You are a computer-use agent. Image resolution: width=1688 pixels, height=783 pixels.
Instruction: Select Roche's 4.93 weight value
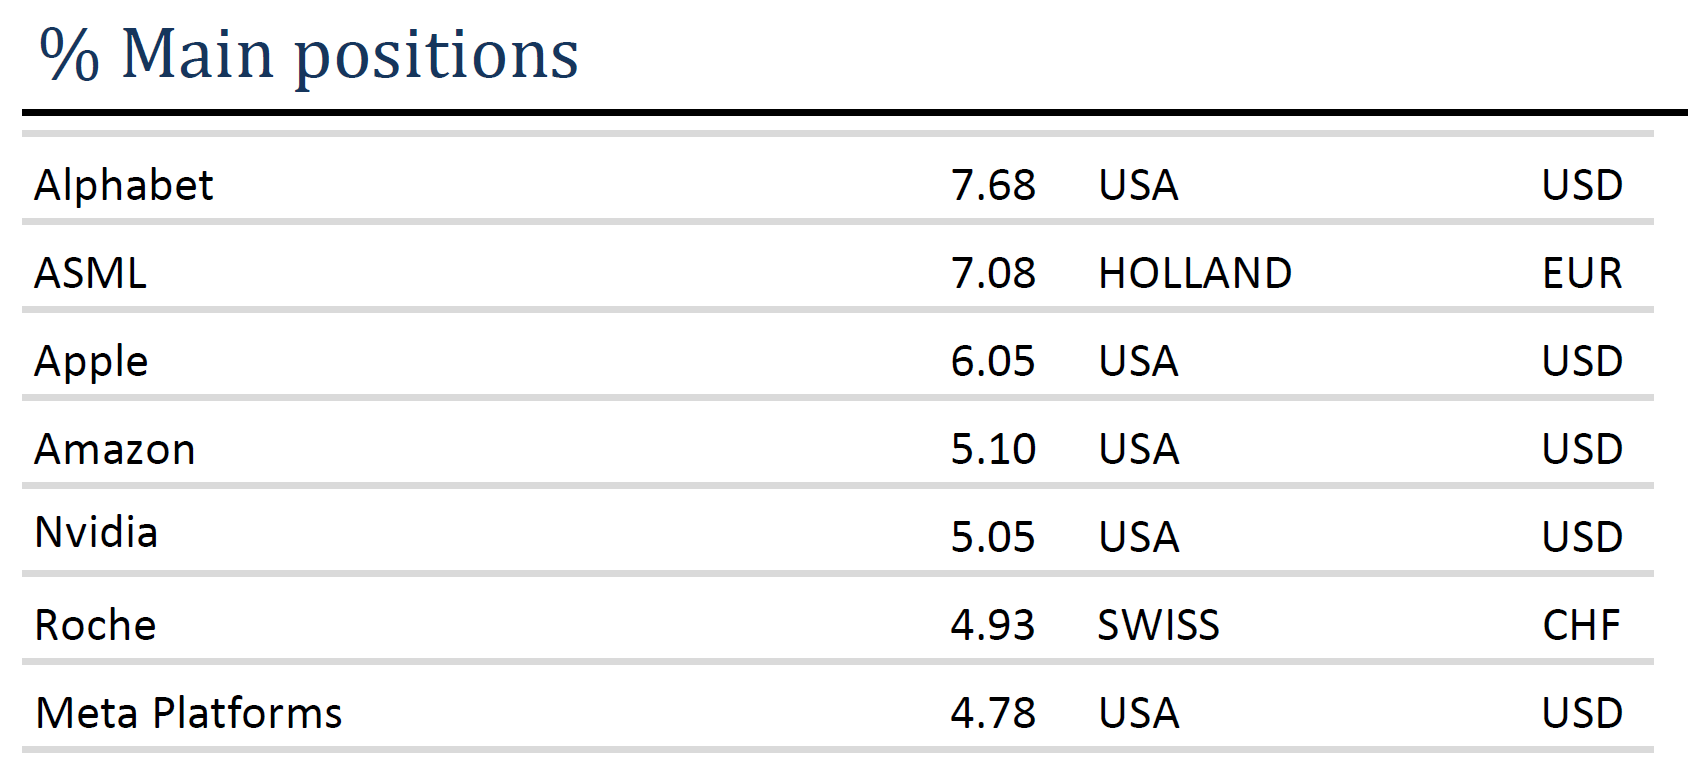(993, 625)
